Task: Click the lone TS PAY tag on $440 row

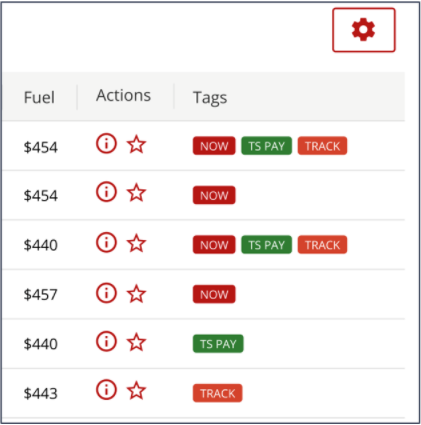Action: 218,343
